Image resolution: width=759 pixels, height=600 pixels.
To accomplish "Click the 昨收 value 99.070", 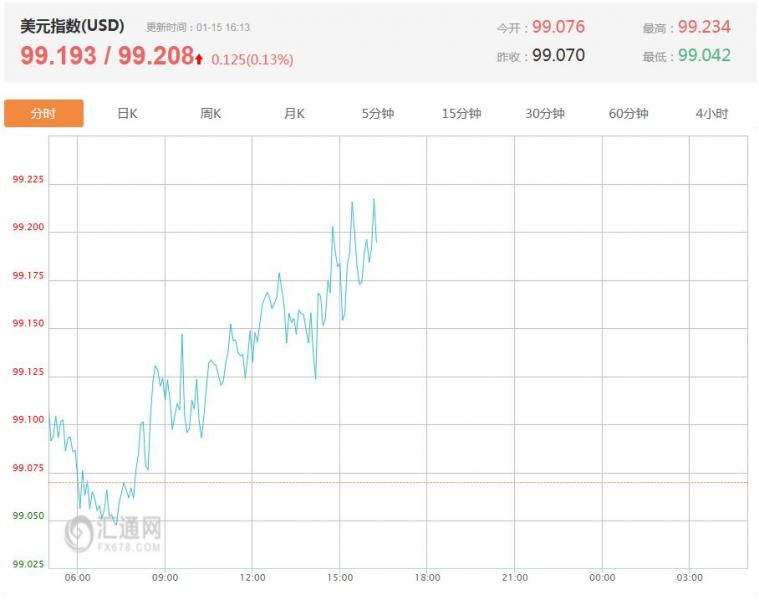I will [x=558, y=56].
